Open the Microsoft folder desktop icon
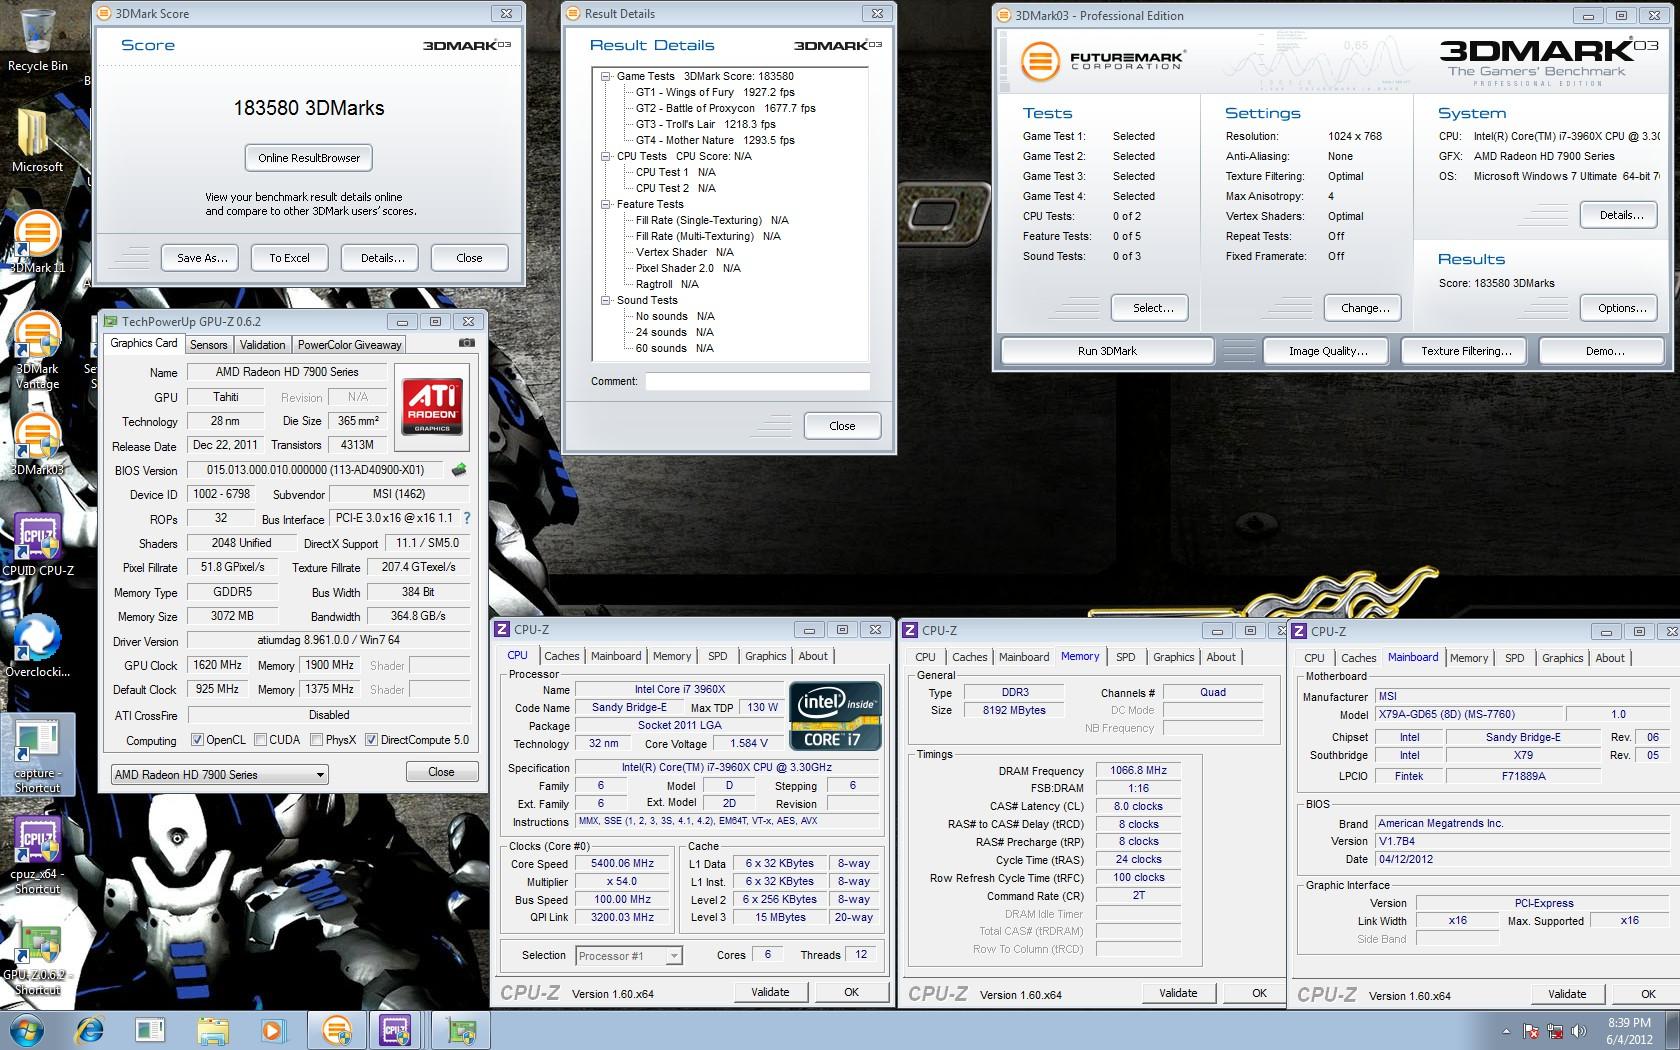The image size is (1680, 1050). [x=37, y=140]
